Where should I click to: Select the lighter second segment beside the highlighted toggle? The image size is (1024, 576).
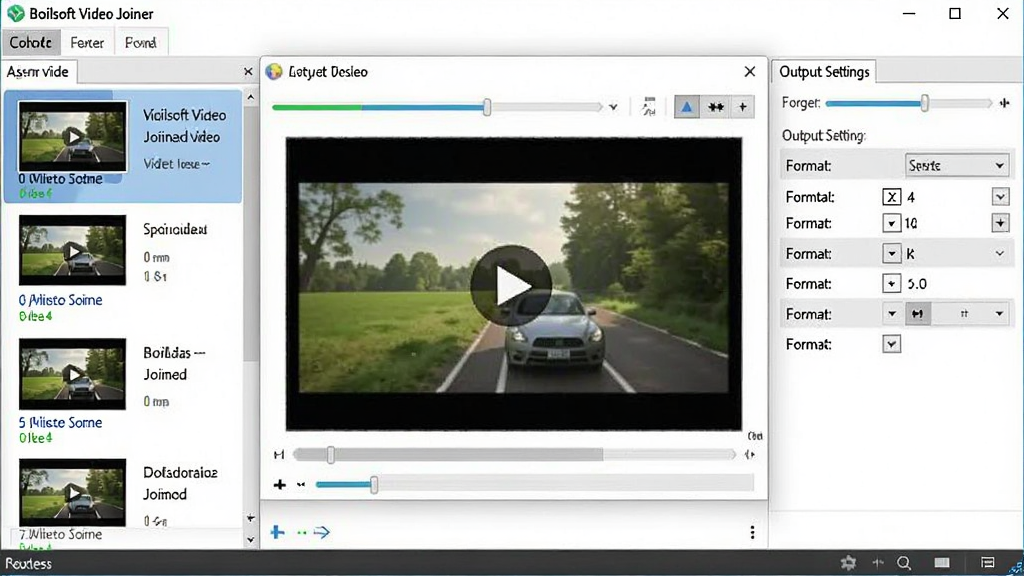pos(964,314)
